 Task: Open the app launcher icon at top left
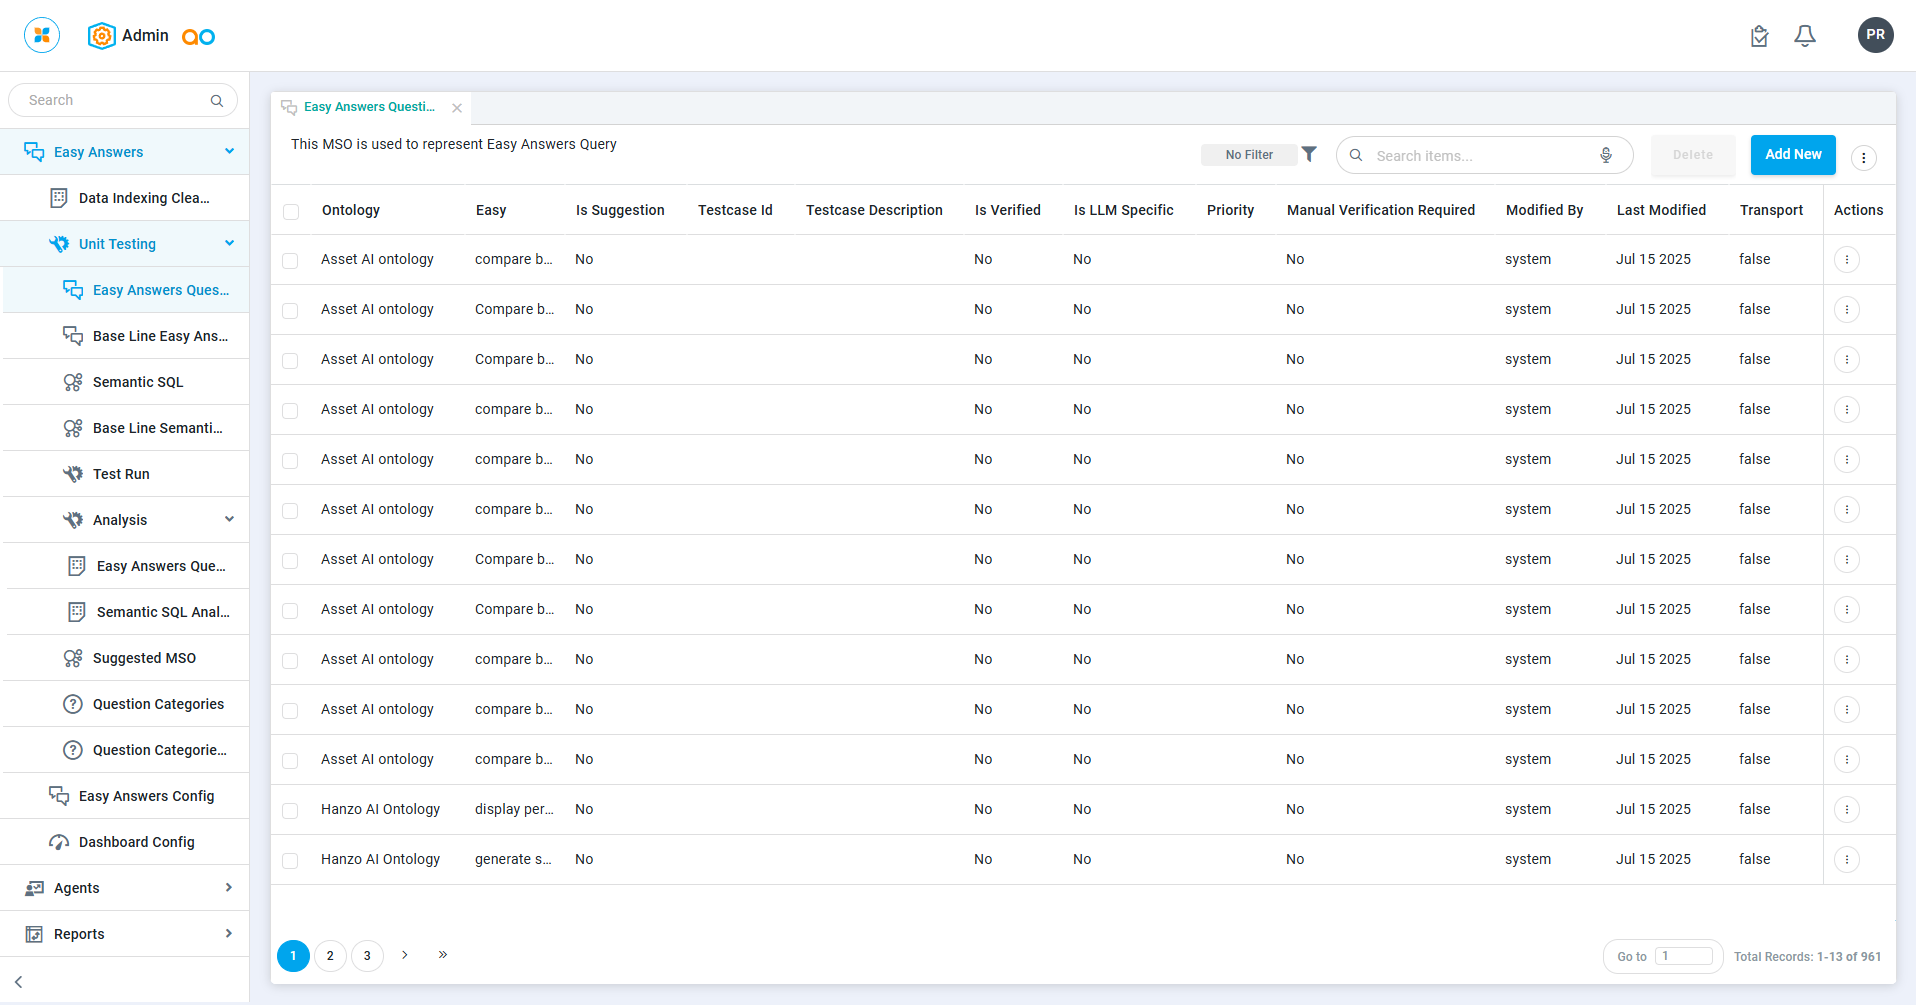click(x=42, y=35)
